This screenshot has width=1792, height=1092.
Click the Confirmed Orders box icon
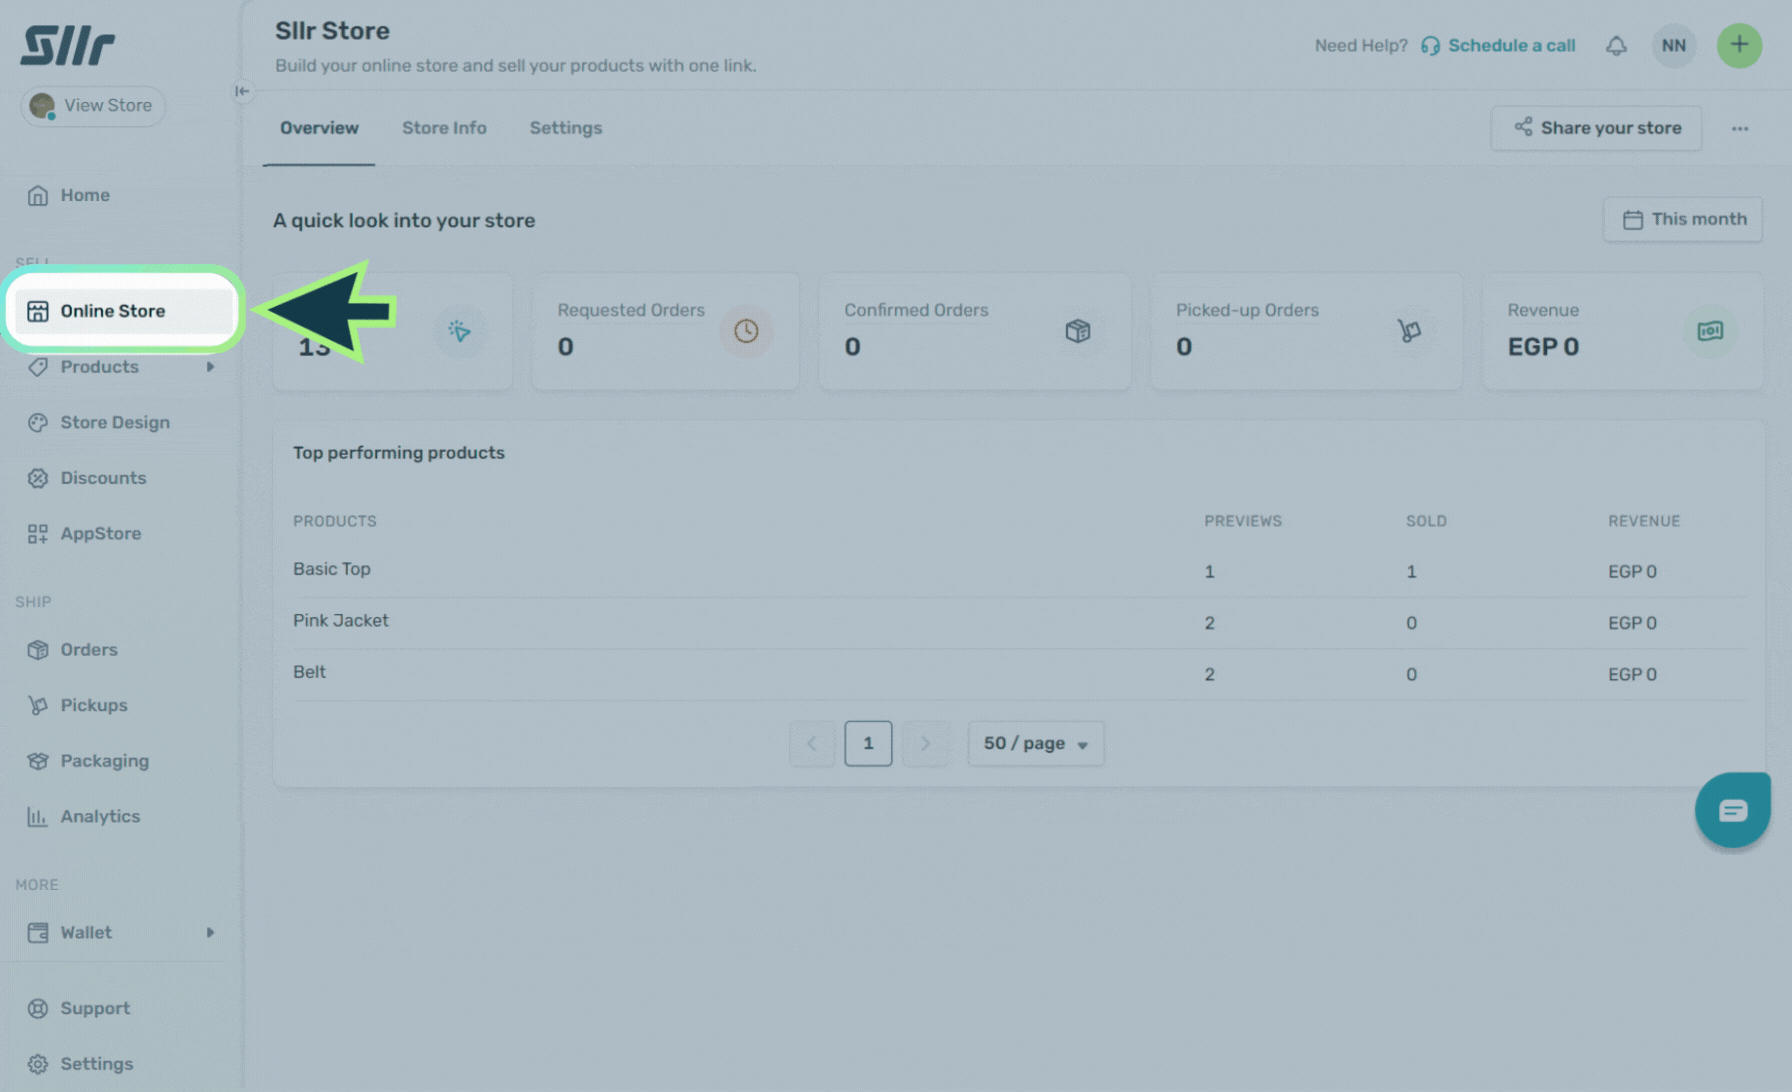coord(1078,331)
